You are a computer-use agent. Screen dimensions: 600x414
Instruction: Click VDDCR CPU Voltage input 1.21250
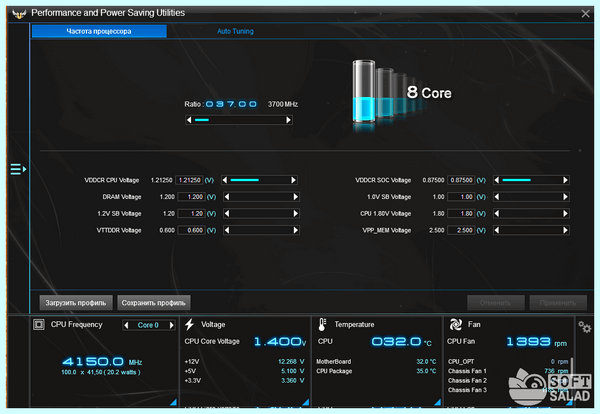[189, 180]
